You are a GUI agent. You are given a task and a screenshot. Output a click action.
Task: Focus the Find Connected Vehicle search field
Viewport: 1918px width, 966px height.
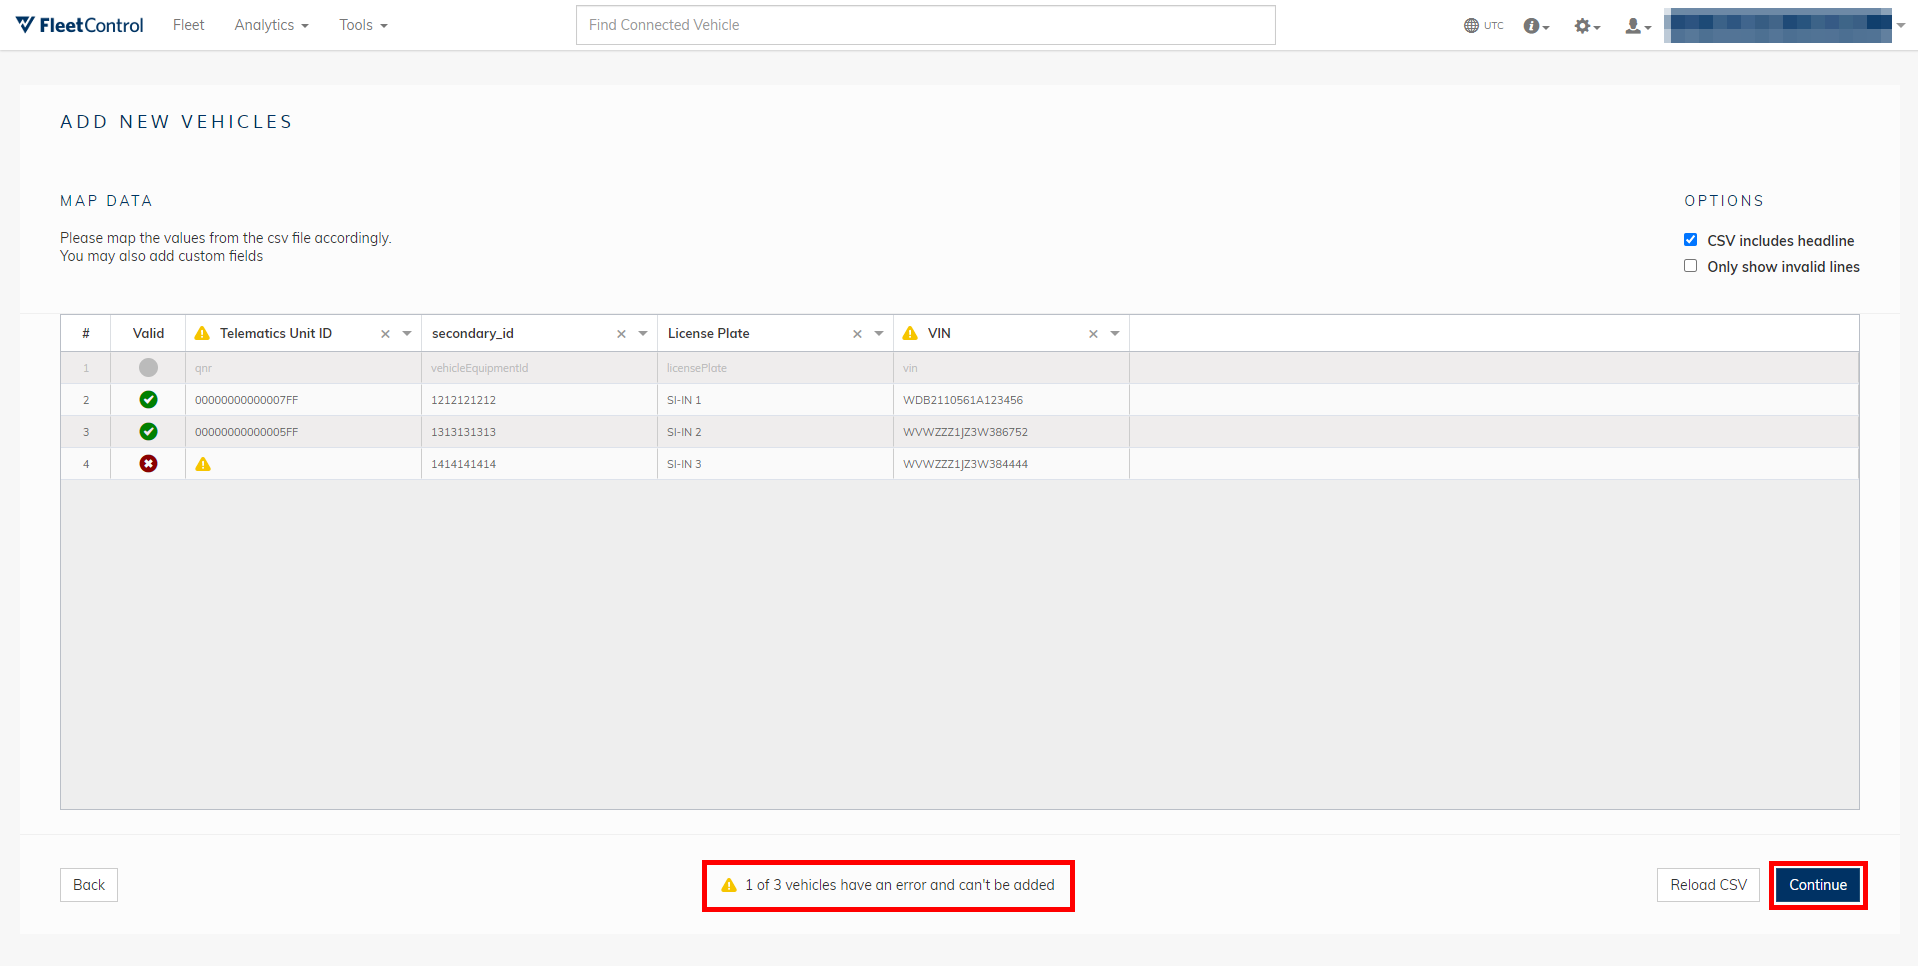[x=926, y=25]
